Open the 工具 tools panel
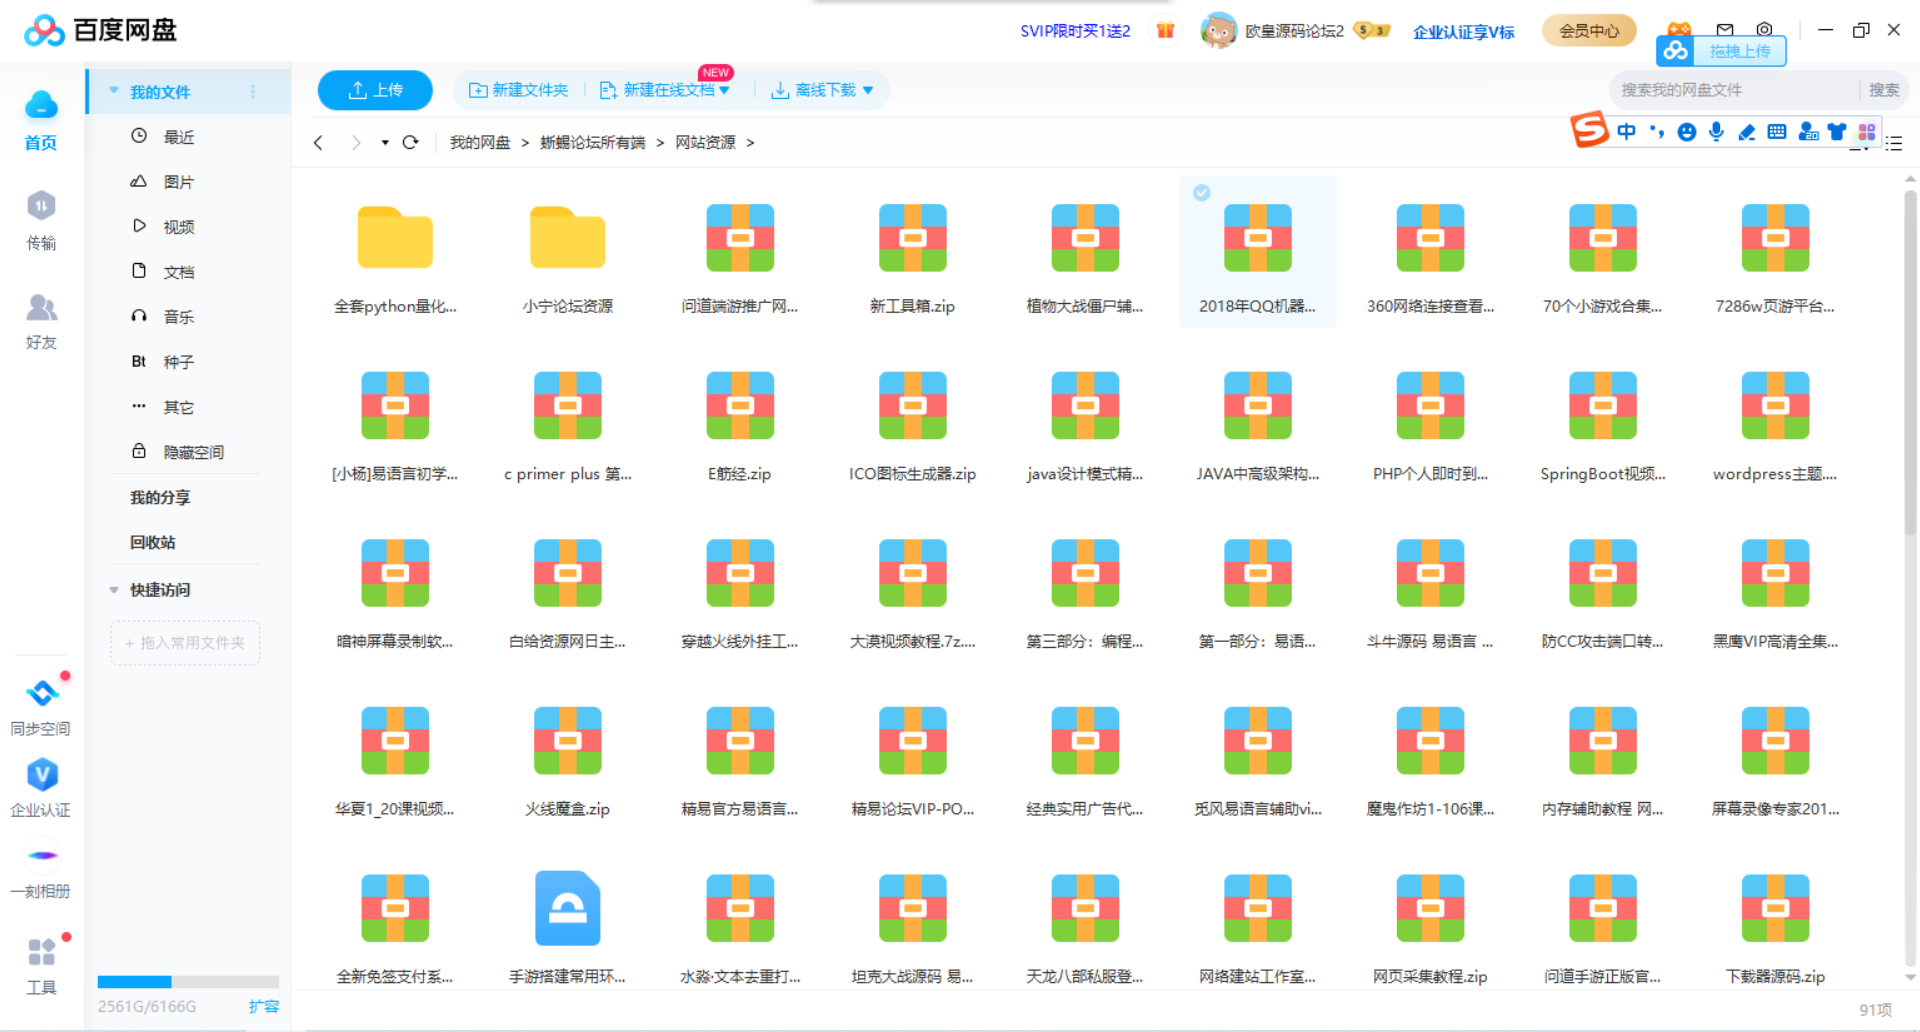This screenshot has width=1920, height=1032. pos(41,966)
